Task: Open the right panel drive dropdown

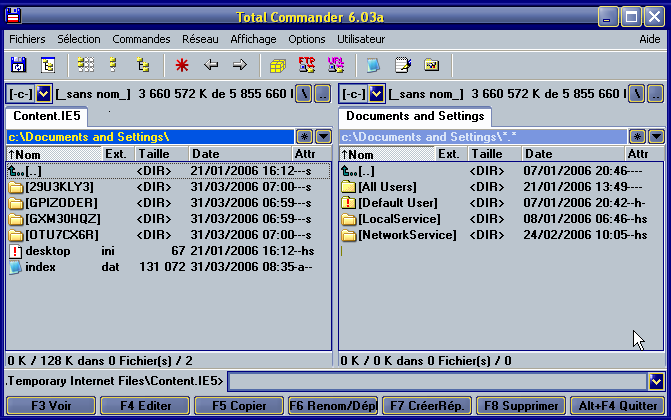Action: pyautogui.click(x=377, y=93)
